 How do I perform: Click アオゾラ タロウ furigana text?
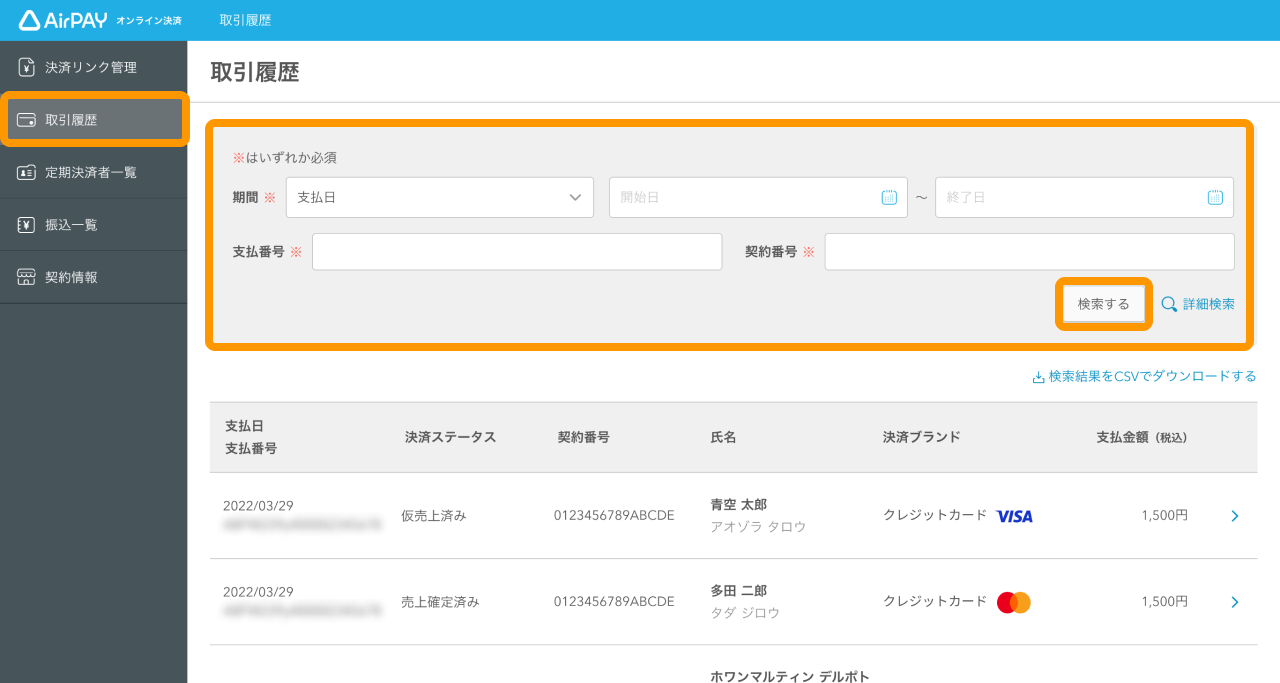(x=758, y=527)
